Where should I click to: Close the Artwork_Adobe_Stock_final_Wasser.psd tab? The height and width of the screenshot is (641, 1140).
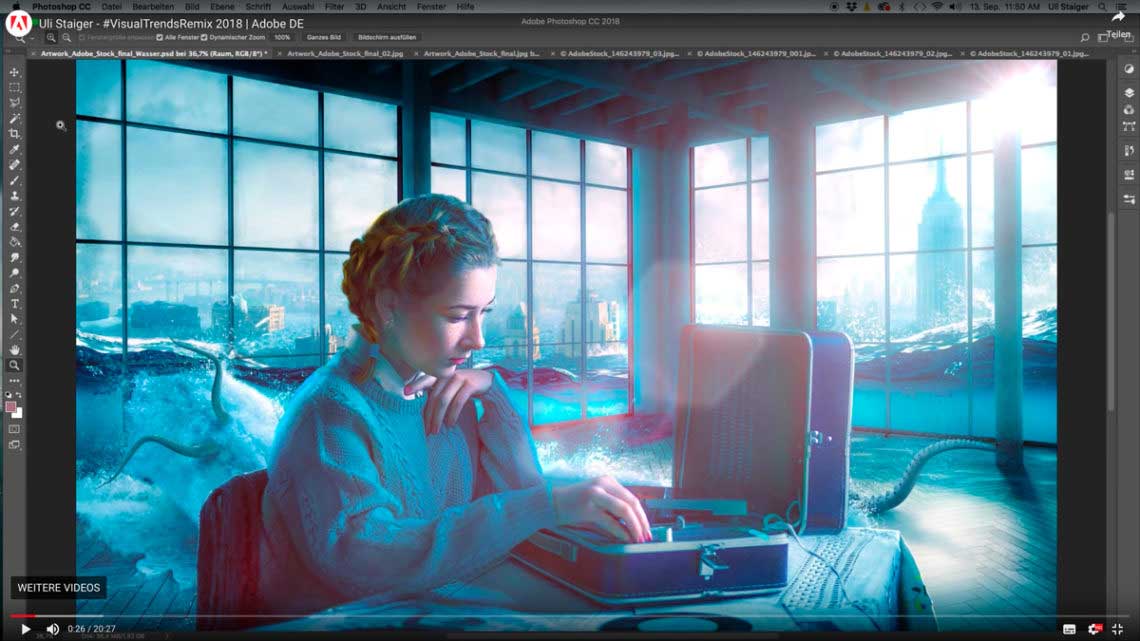coord(33,54)
